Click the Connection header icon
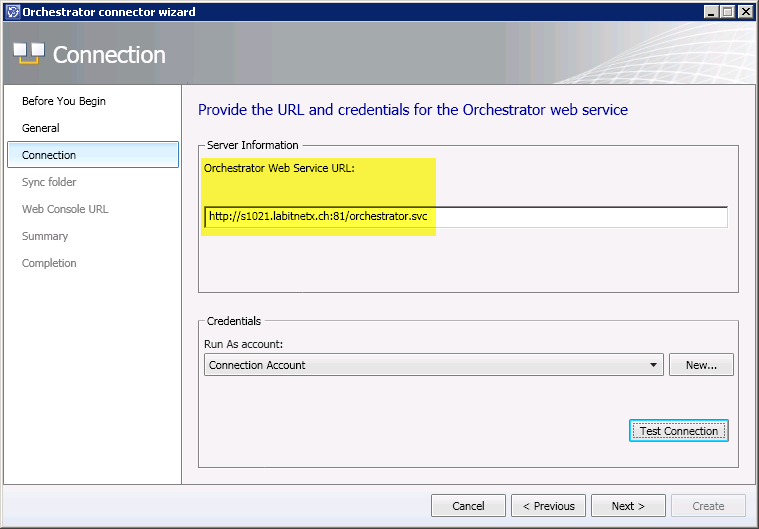This screenshot has width=759, height=529. tap(28, 55)
